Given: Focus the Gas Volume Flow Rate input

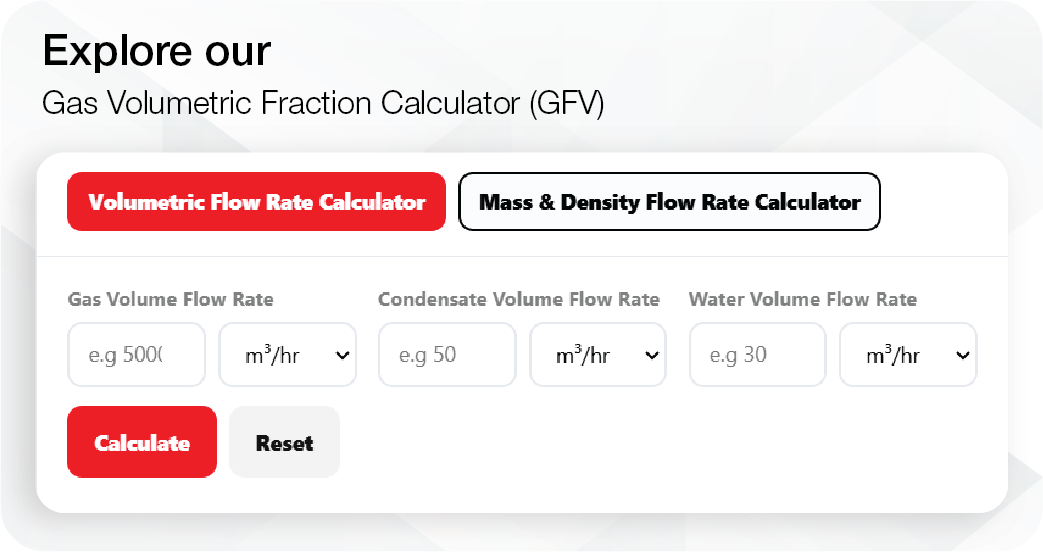Looking at the screenshot, I should point(137,355).
